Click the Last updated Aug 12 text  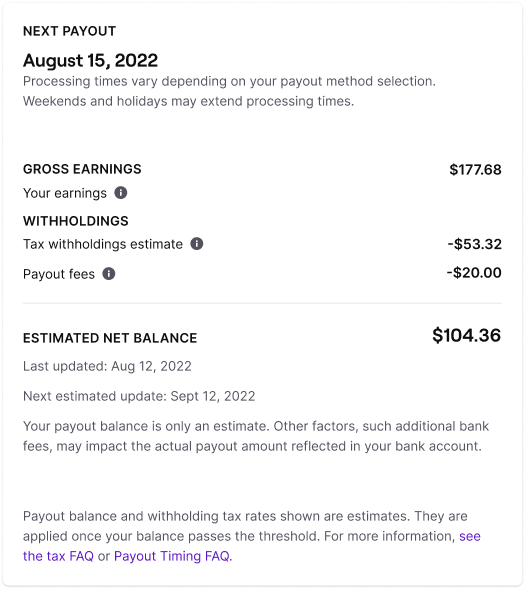pos(107,366)
